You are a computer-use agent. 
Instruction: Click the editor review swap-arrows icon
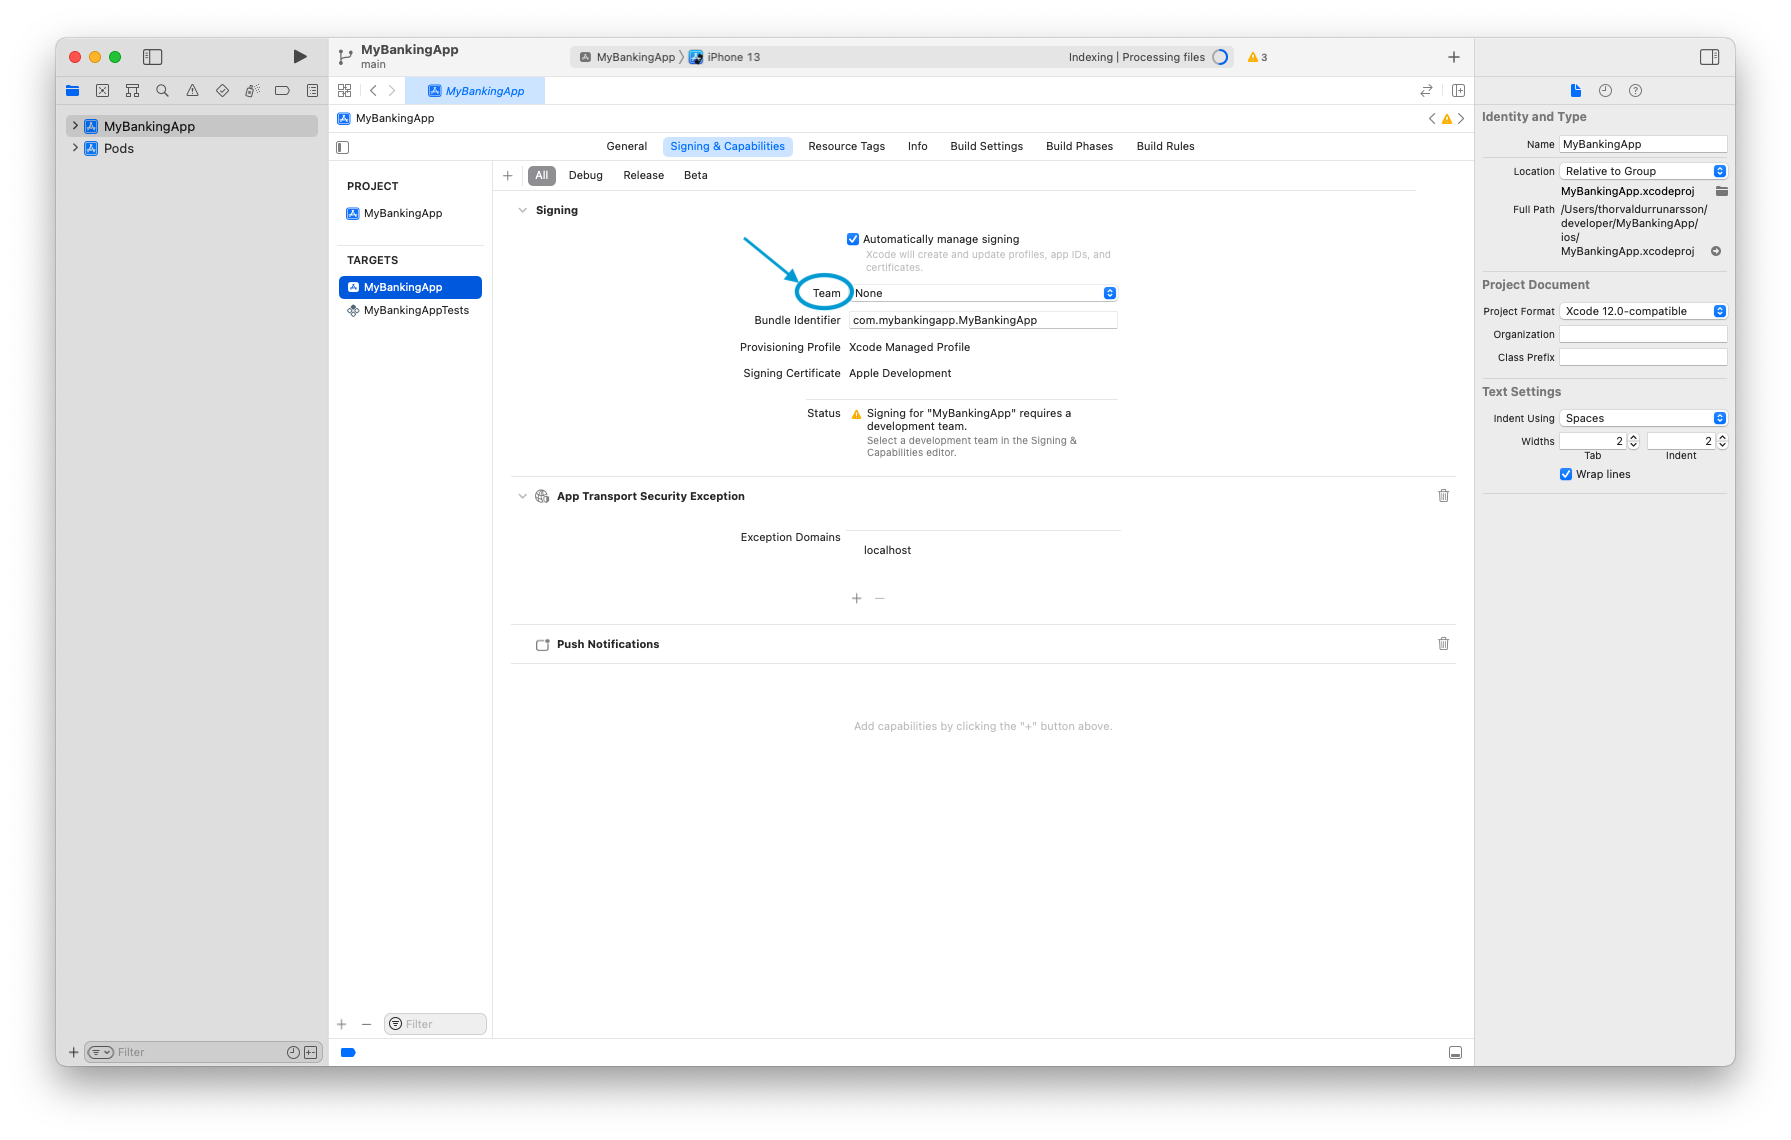tap(1426, 91)
